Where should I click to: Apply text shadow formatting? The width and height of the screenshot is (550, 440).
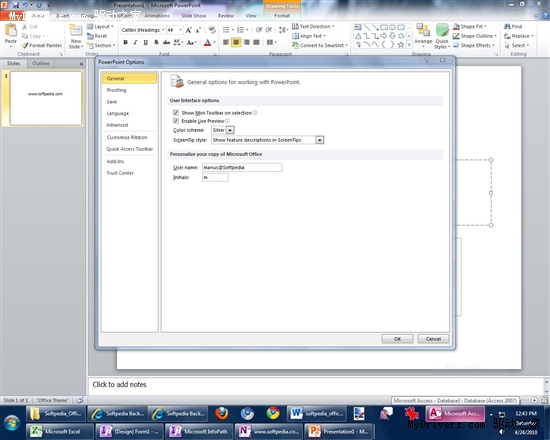click(156, 42)
